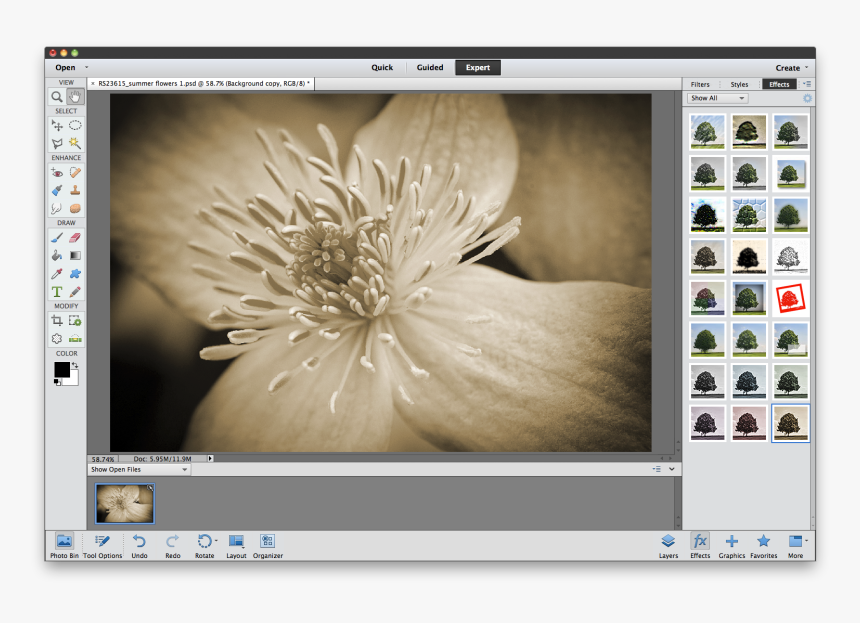Pick the Horizontal Type tool

56,291
